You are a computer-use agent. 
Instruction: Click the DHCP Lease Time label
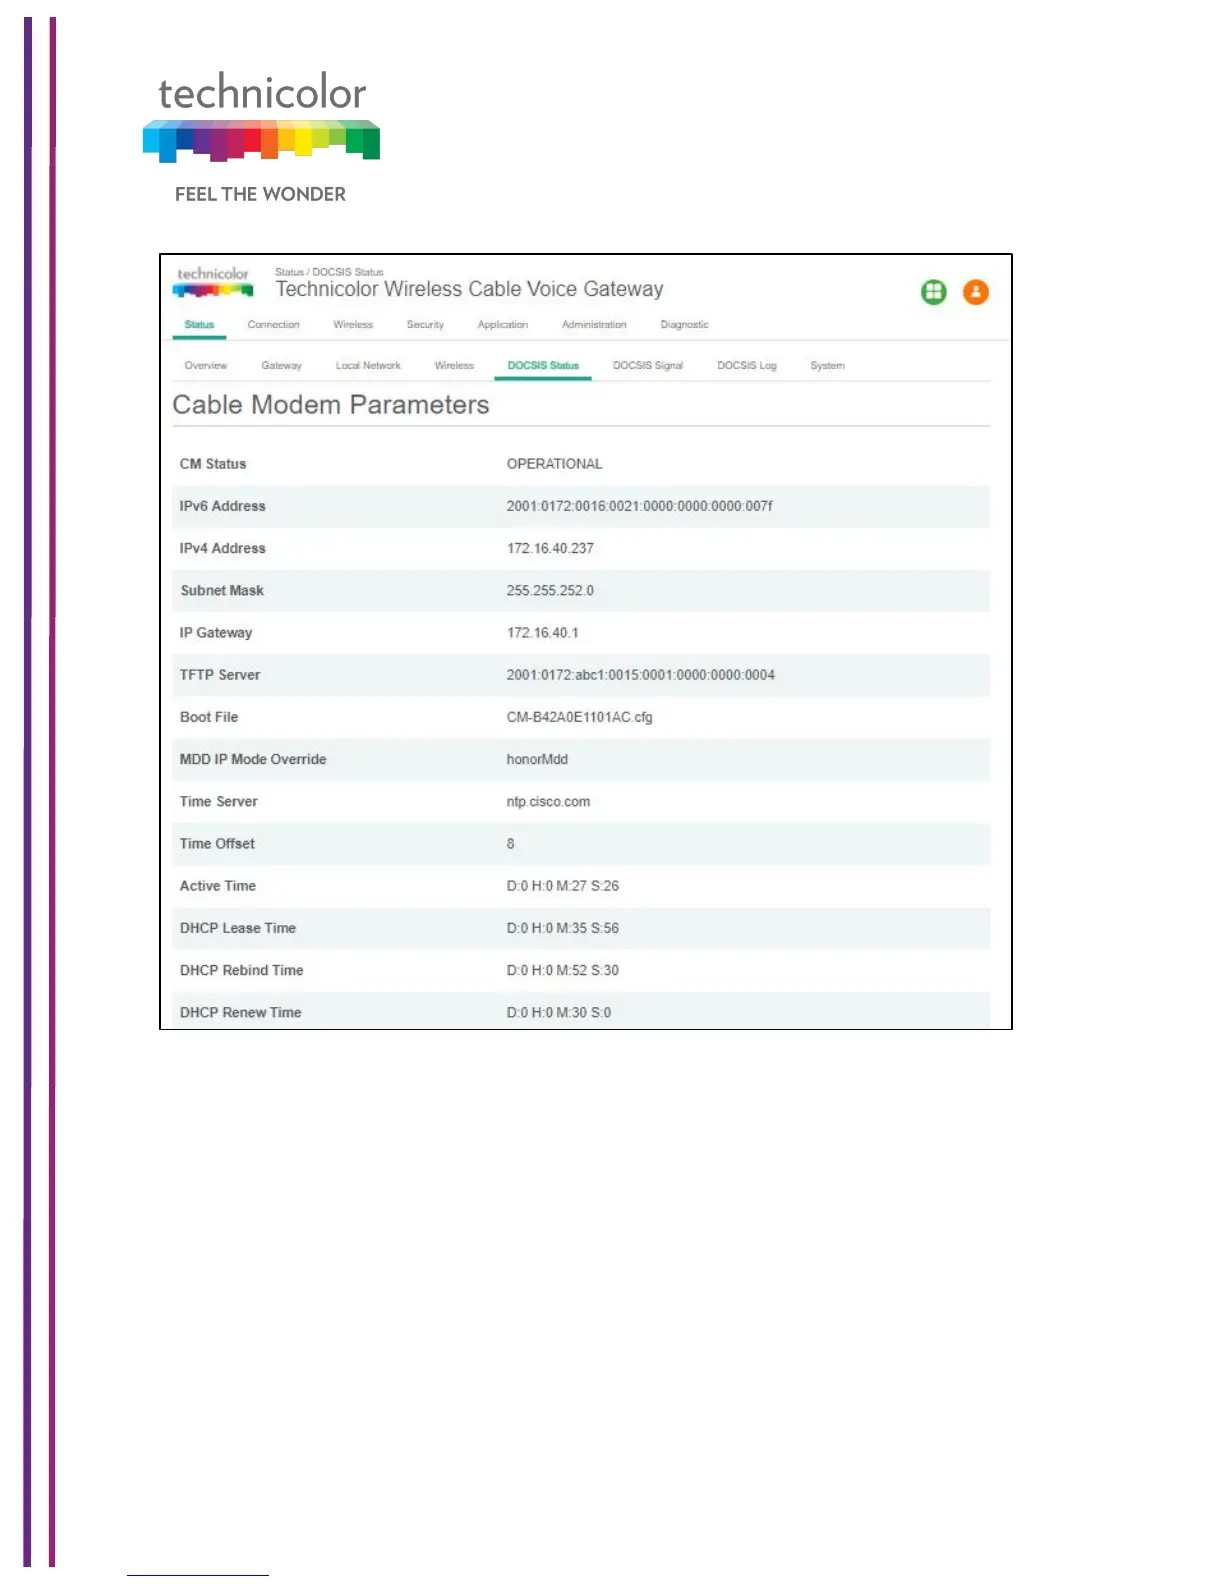pyautogui.click(x=238, y=928)
